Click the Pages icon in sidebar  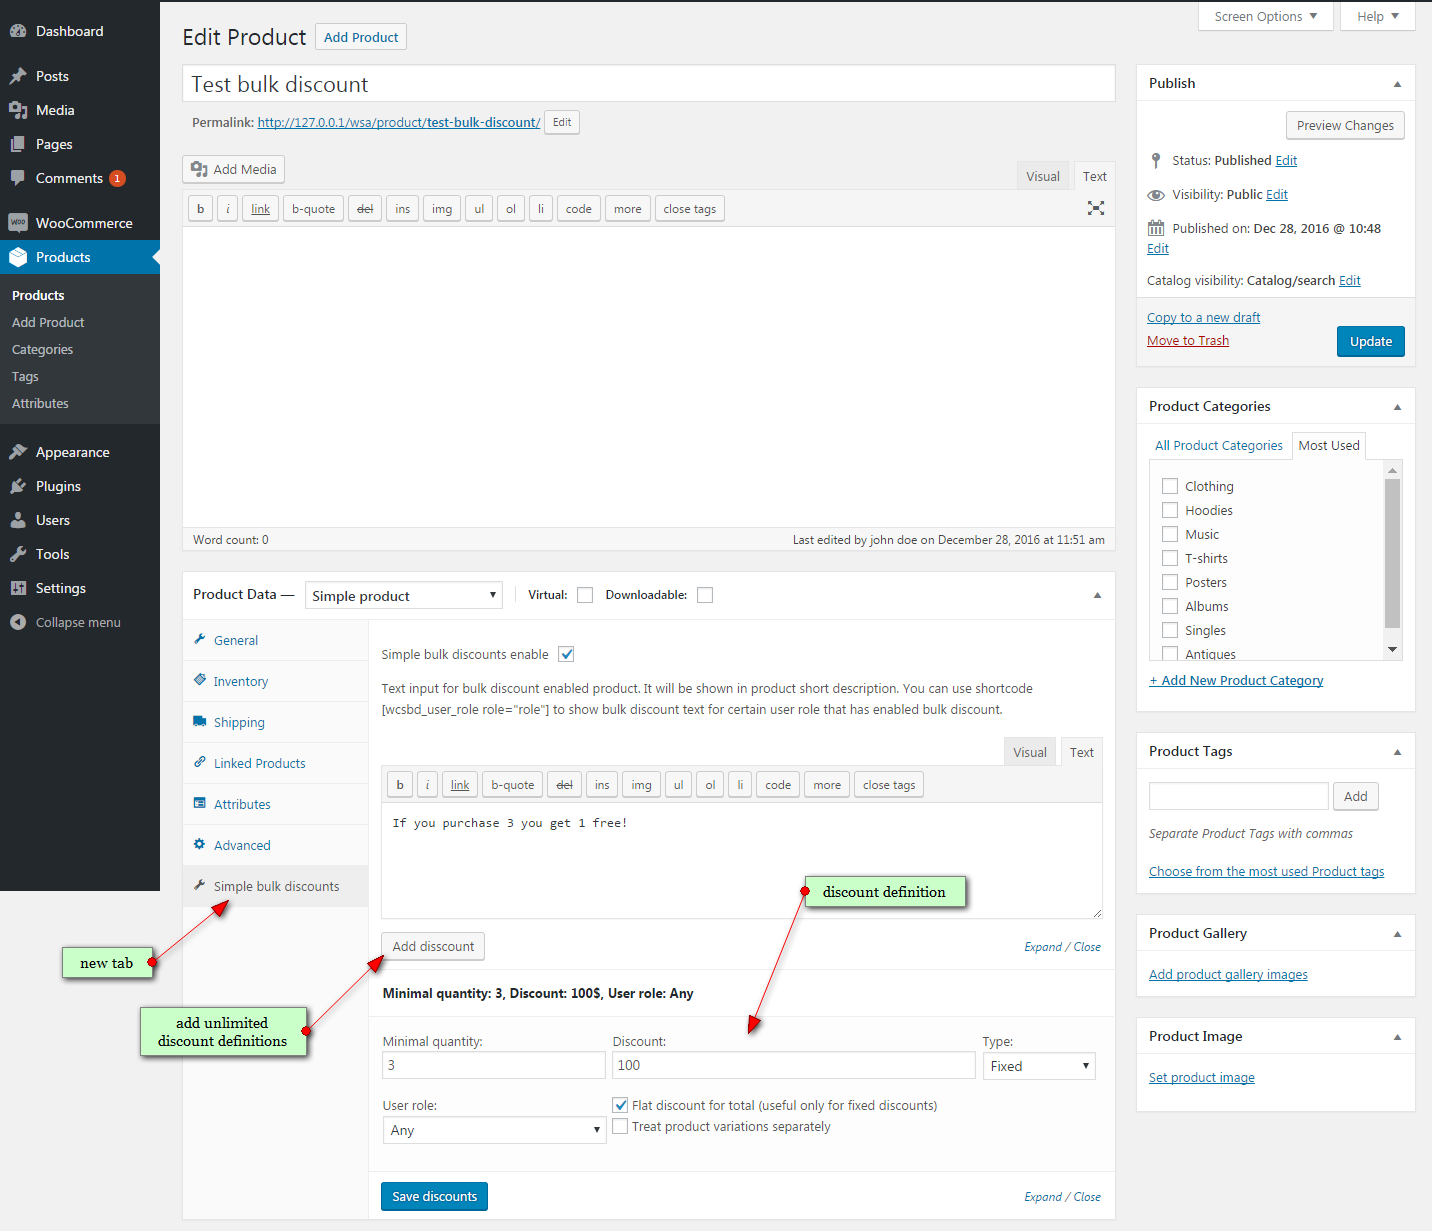18,144
